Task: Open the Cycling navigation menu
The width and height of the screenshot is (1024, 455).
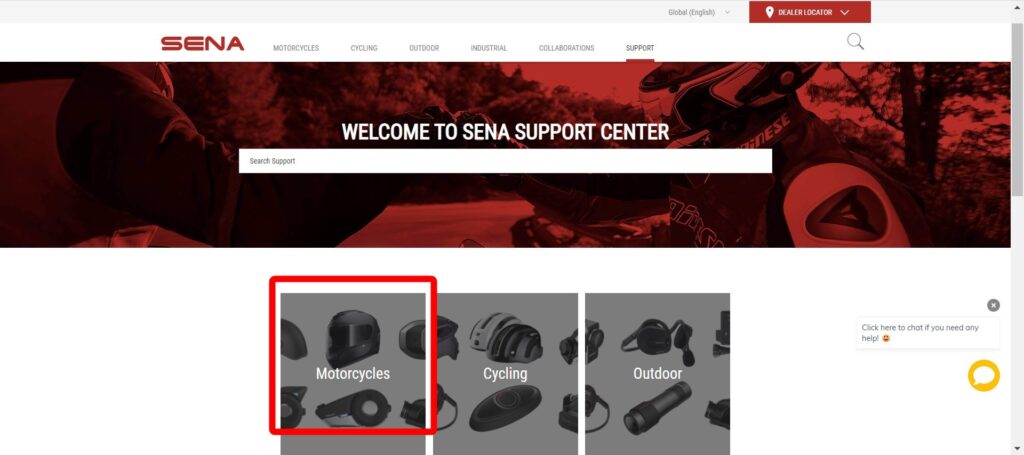Action: [x=364, y=48]
